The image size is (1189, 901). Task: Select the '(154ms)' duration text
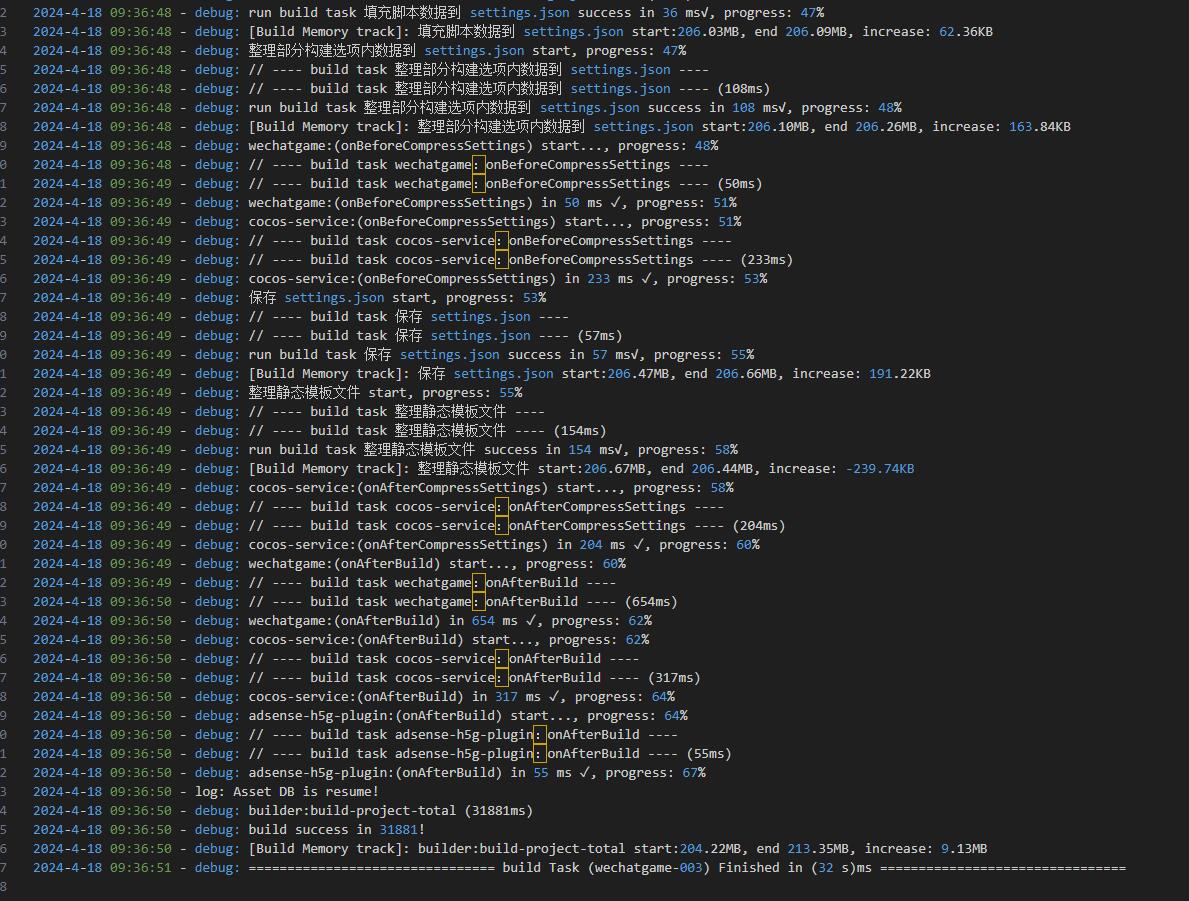coord(579,430)
